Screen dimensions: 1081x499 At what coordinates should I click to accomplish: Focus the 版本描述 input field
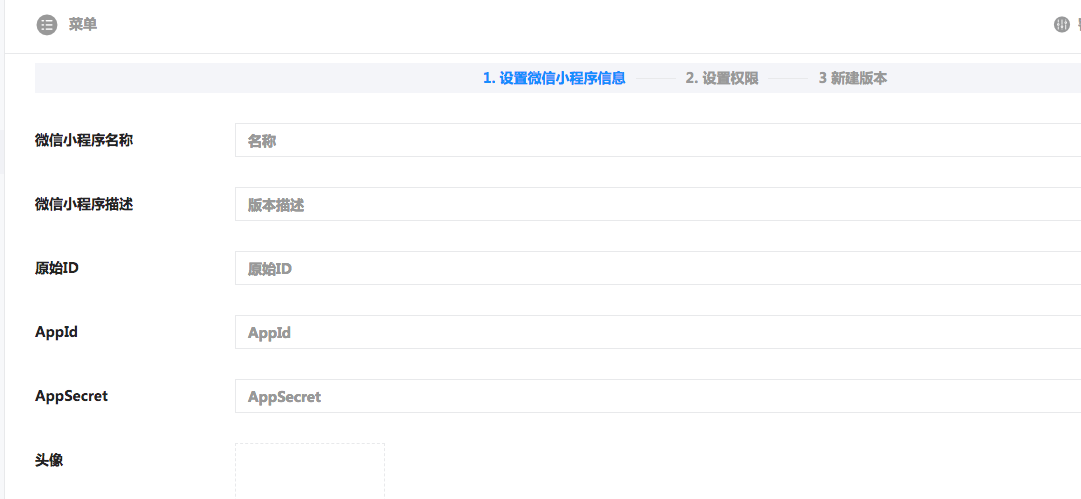pyautogui.click(x=658, y=204)
